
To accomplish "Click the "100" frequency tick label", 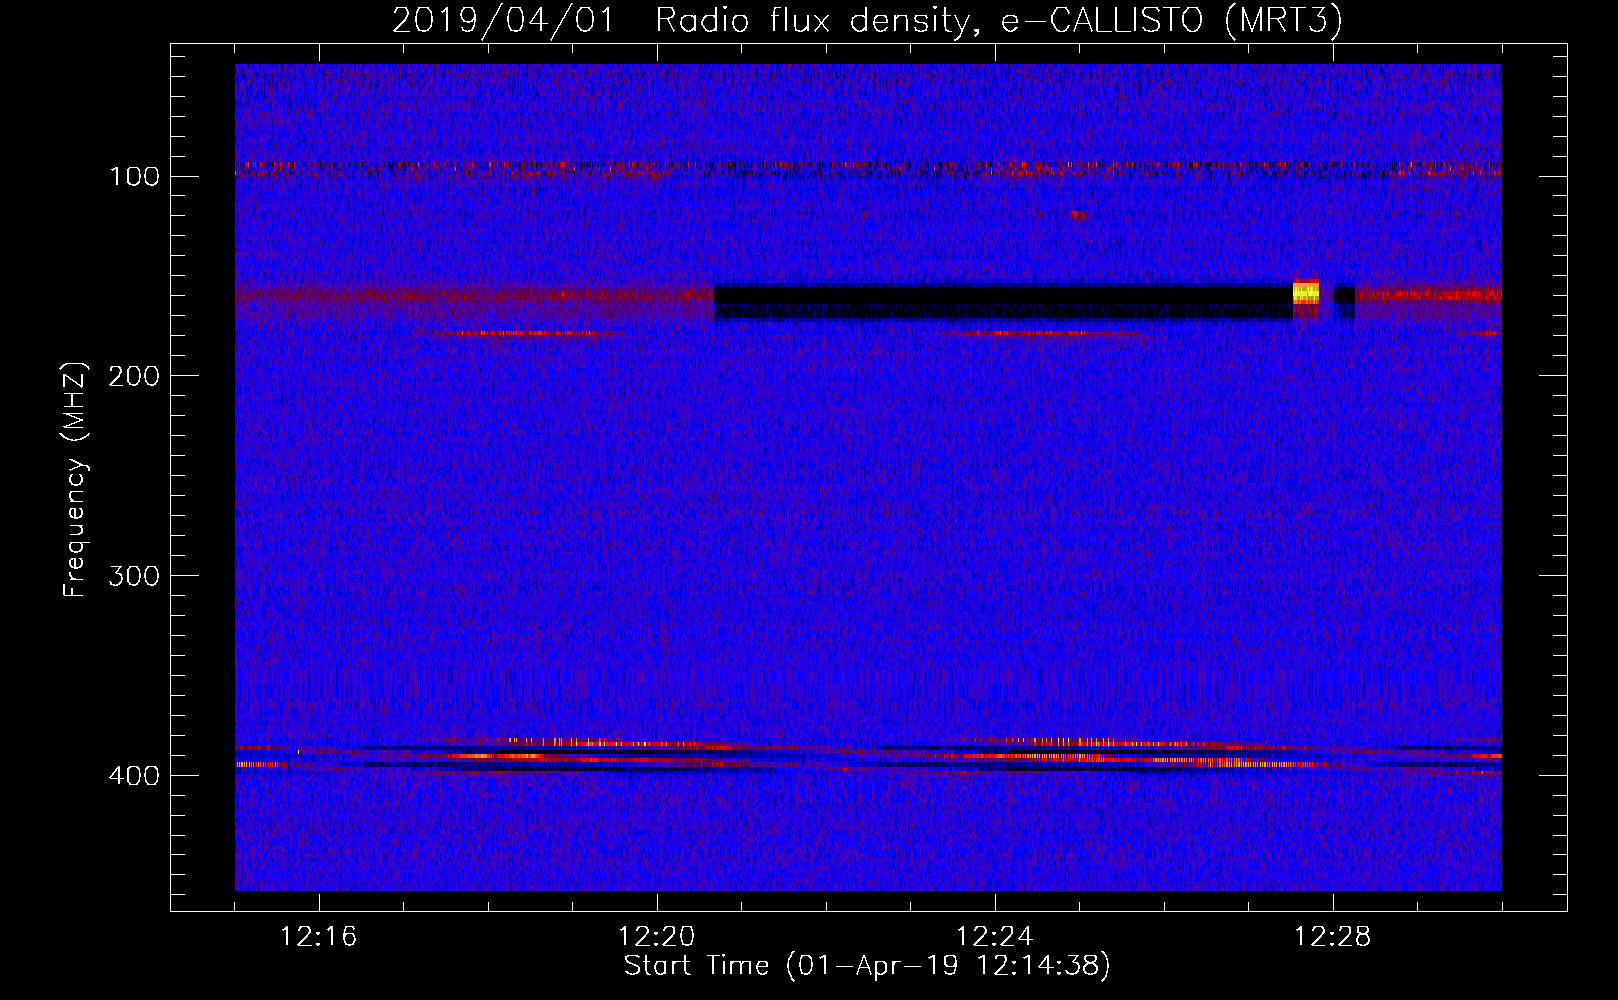I will coord(135,177).
